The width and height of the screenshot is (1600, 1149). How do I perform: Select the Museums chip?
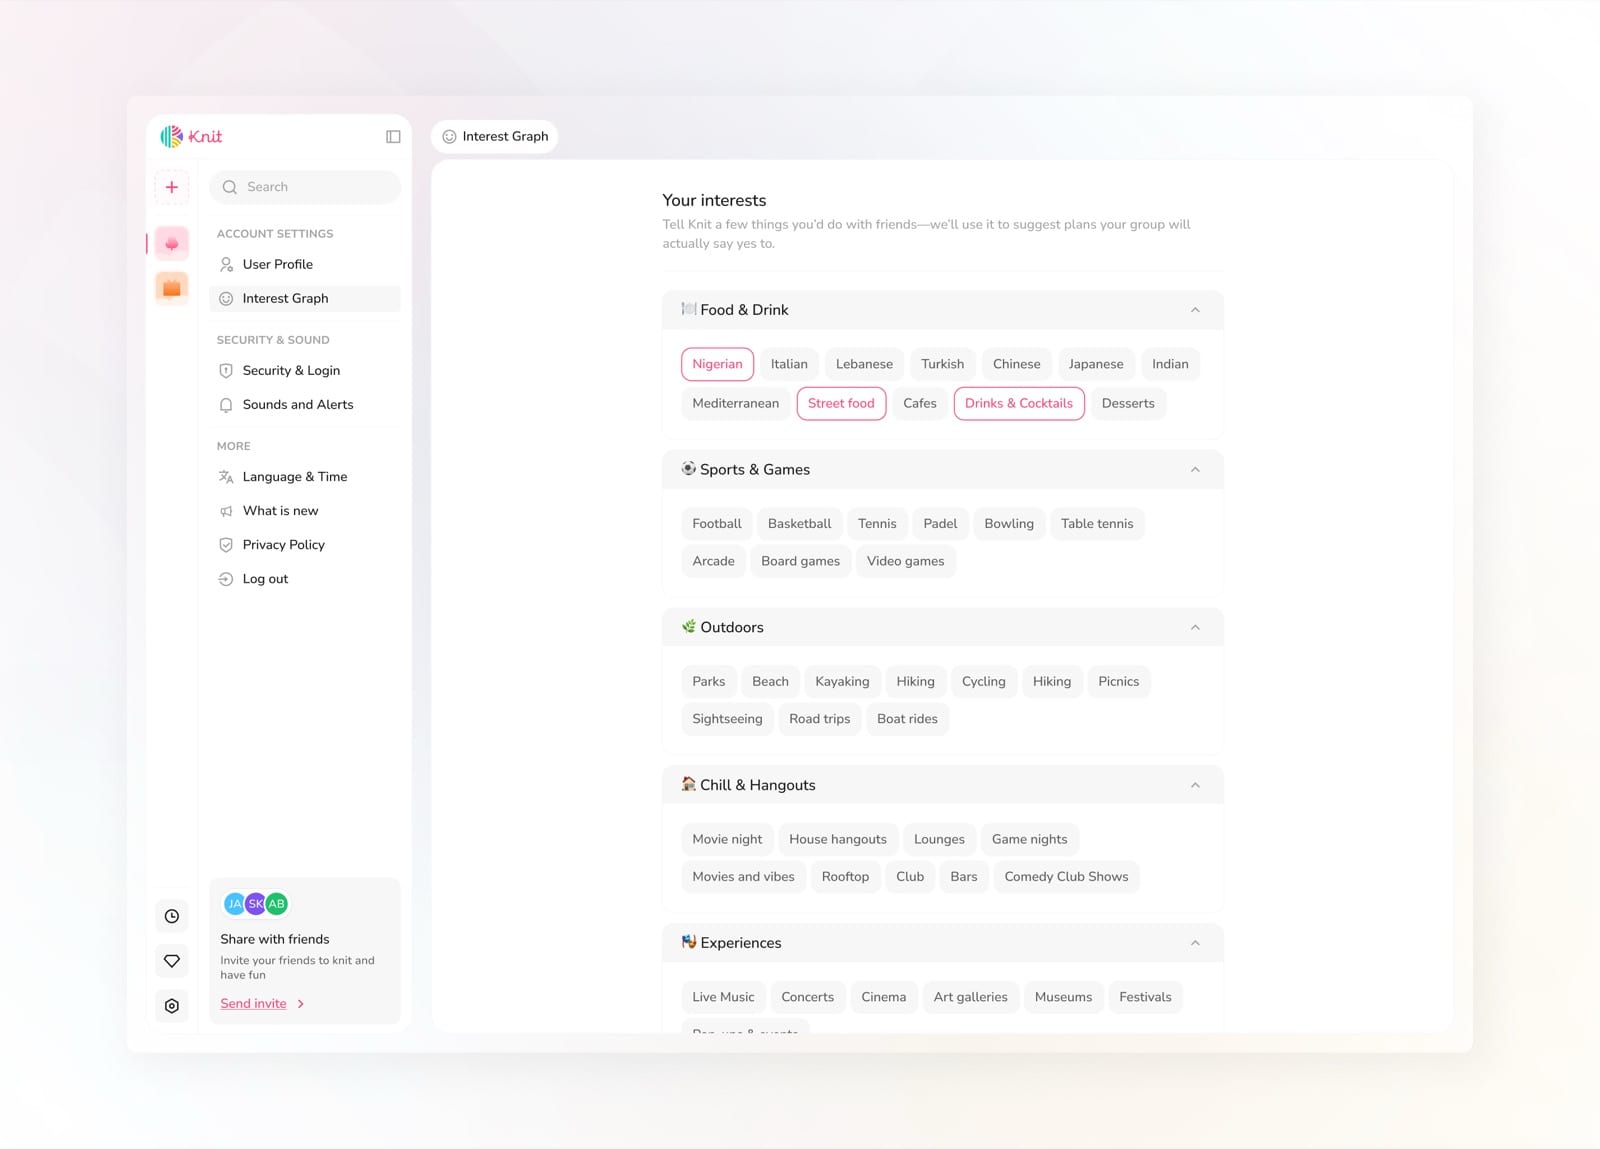[x=1063, y=997]
